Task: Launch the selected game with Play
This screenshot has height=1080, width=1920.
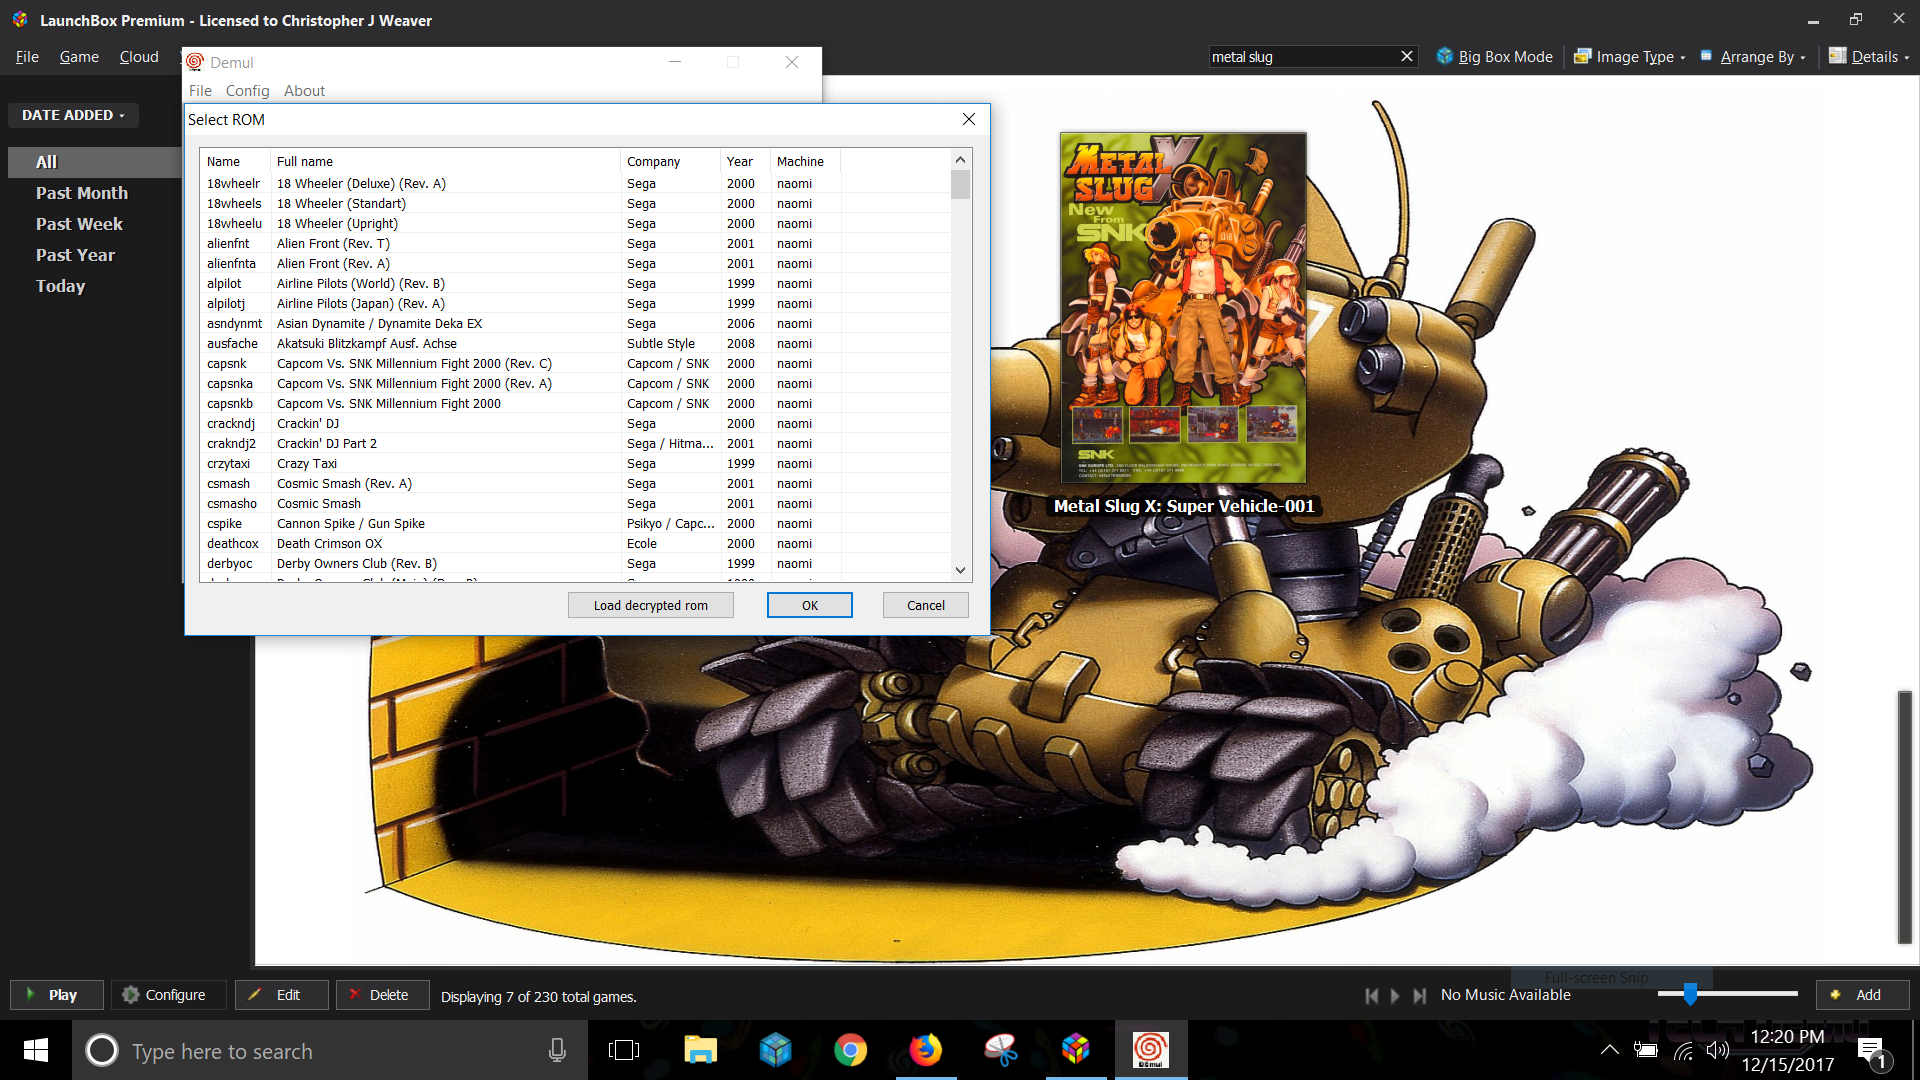Action: pos(57,995)
